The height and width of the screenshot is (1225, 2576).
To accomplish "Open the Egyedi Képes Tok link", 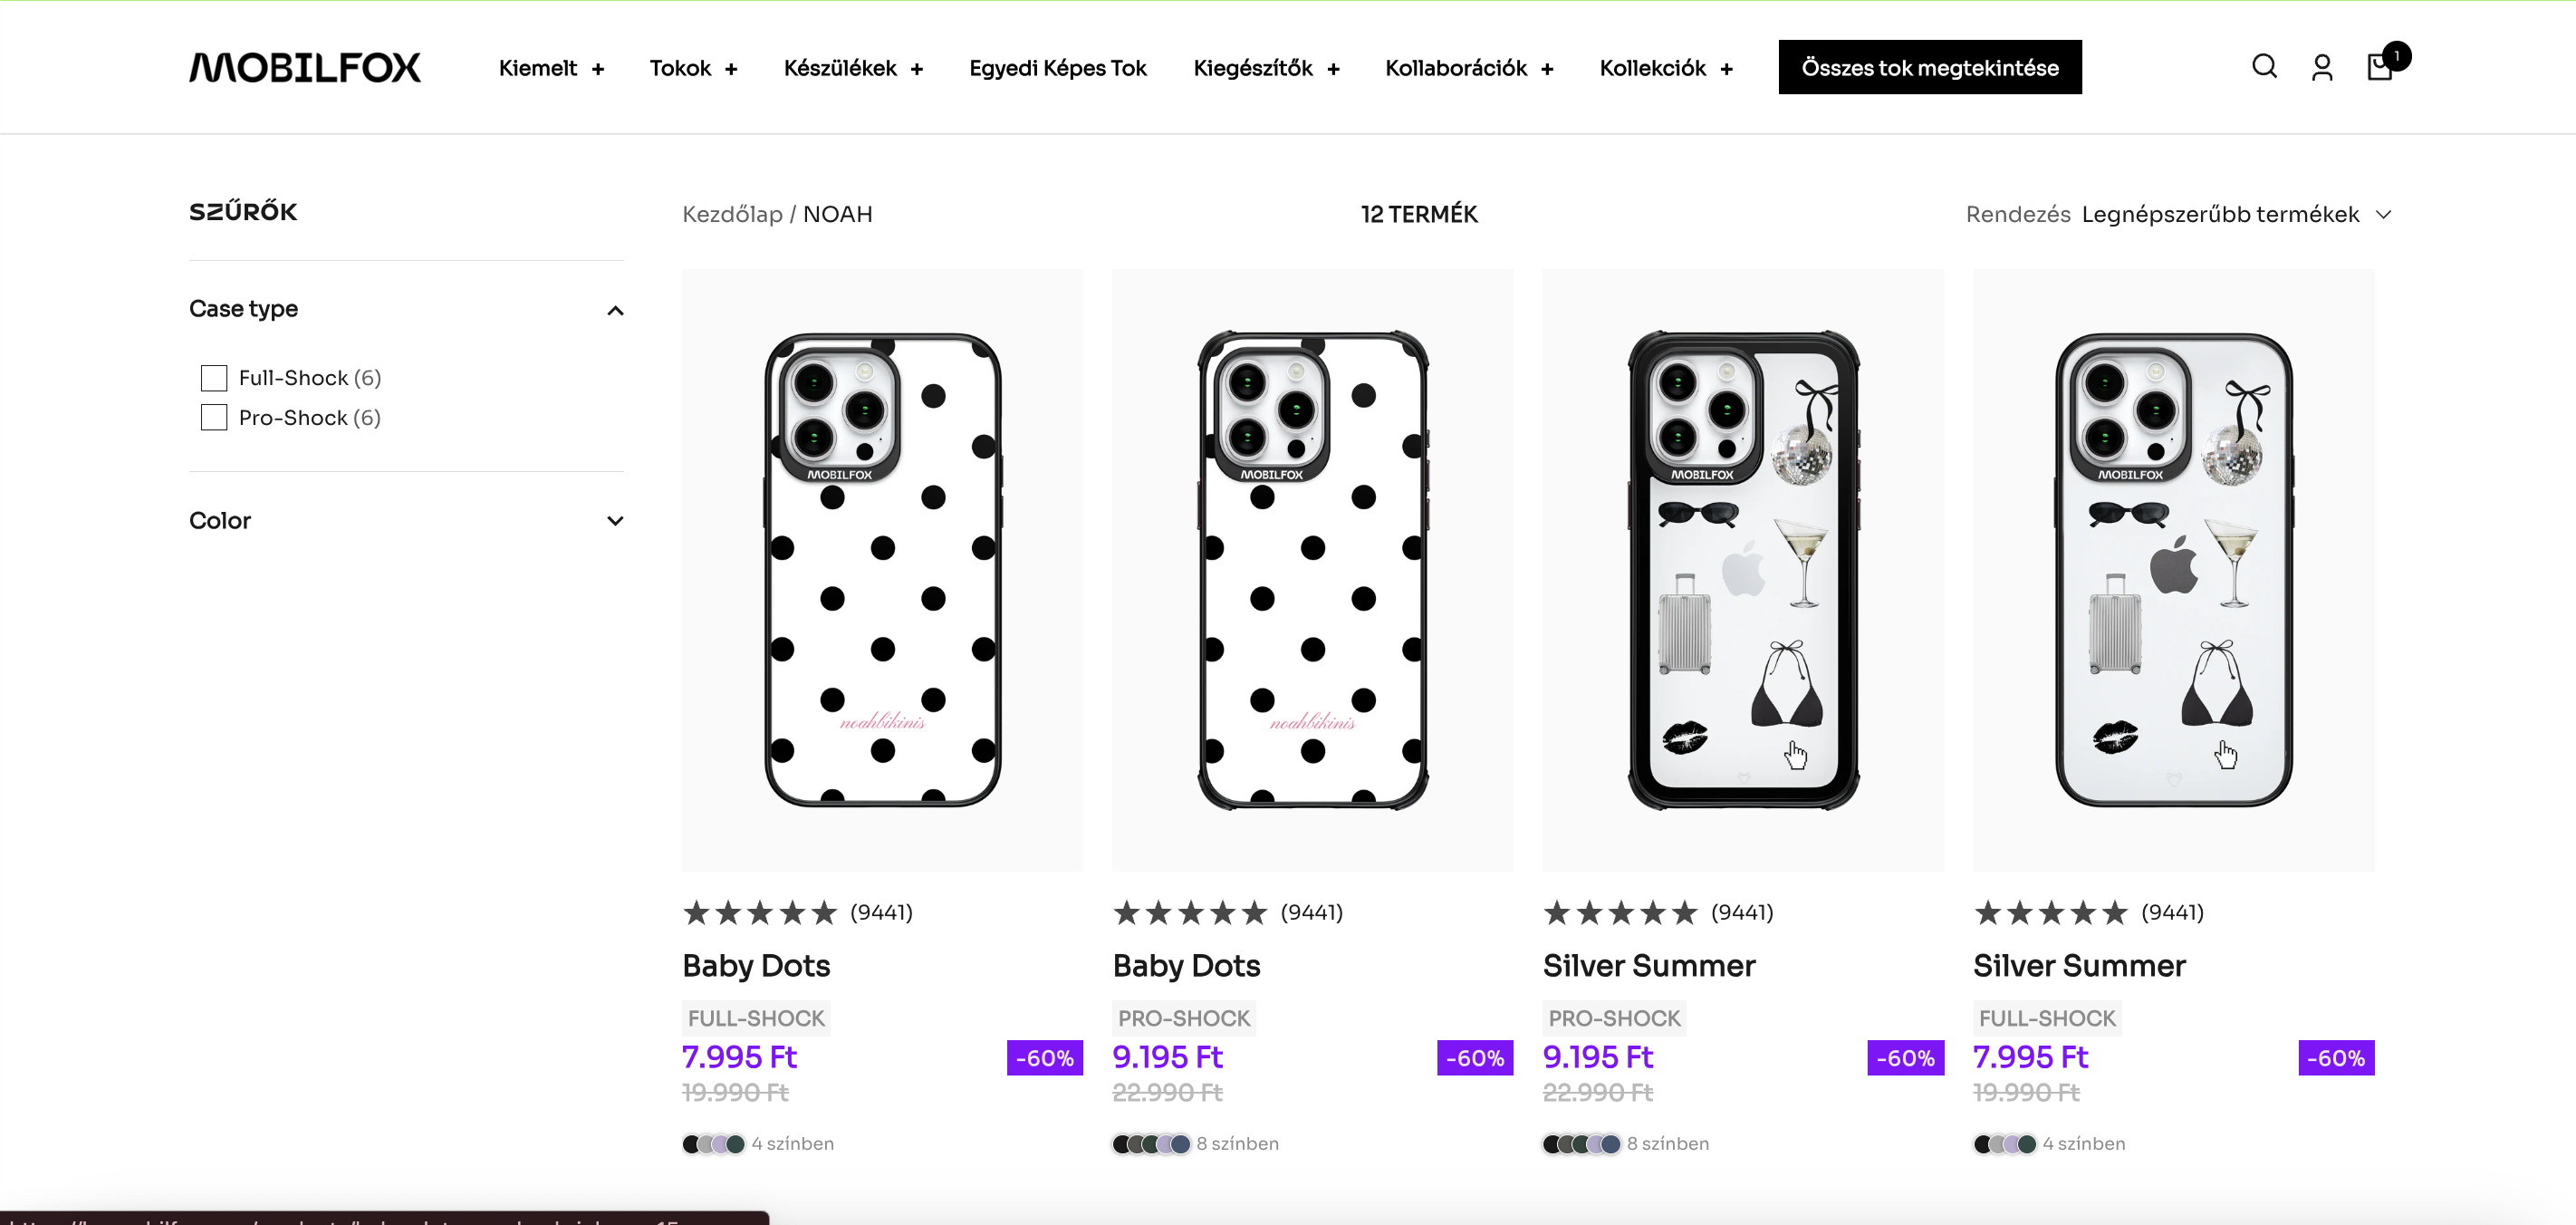I will (x=1057, y=68).
